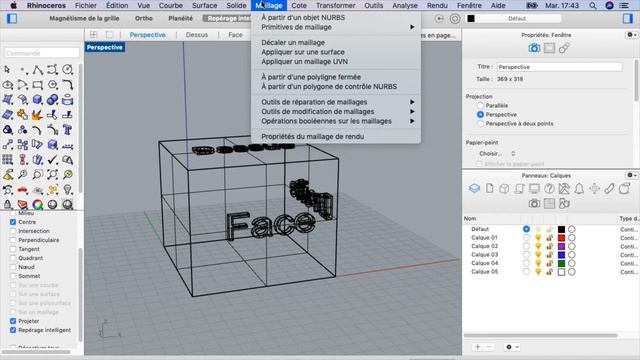Expand Outils de réparation de maillages submenu

click(336, 102)
